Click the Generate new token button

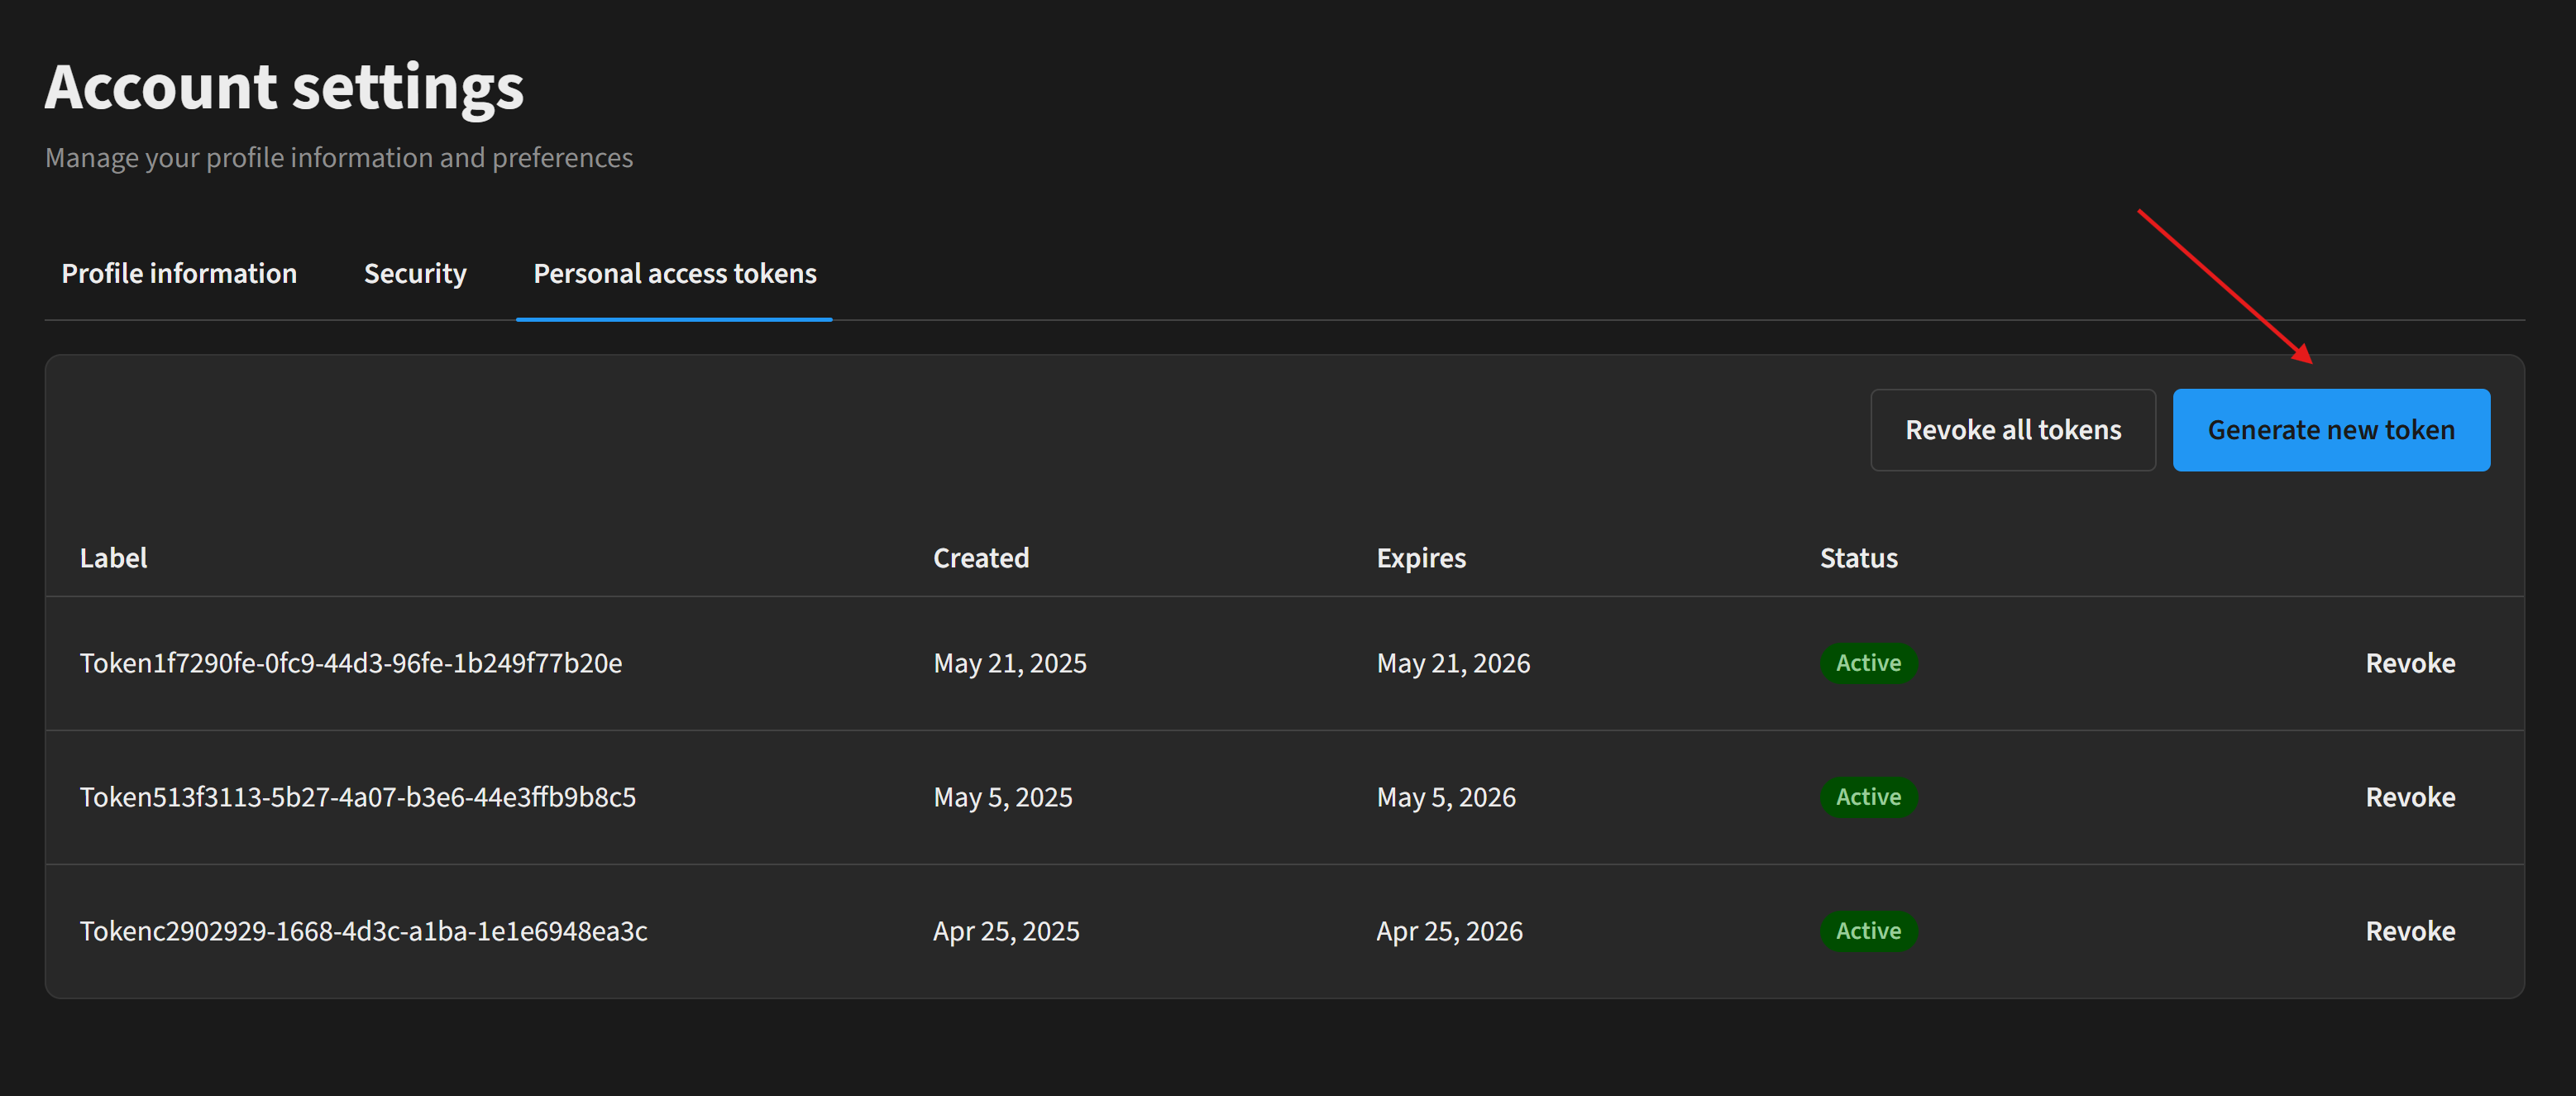pos(2331,430)
